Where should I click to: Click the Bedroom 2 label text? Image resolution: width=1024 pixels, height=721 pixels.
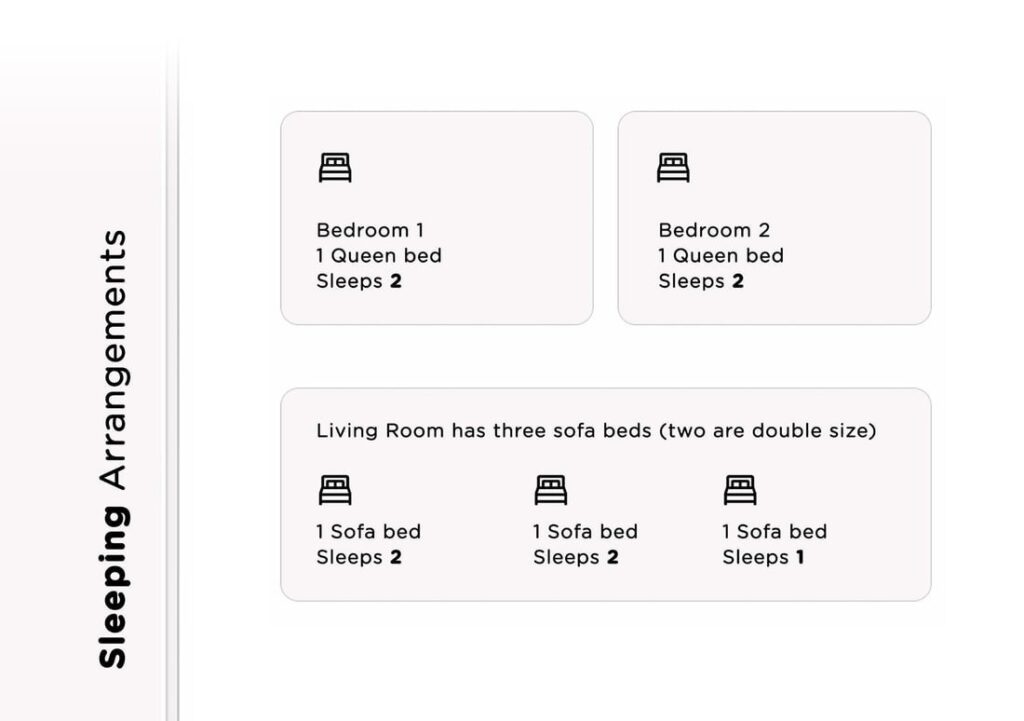click(x=714, y=230)
